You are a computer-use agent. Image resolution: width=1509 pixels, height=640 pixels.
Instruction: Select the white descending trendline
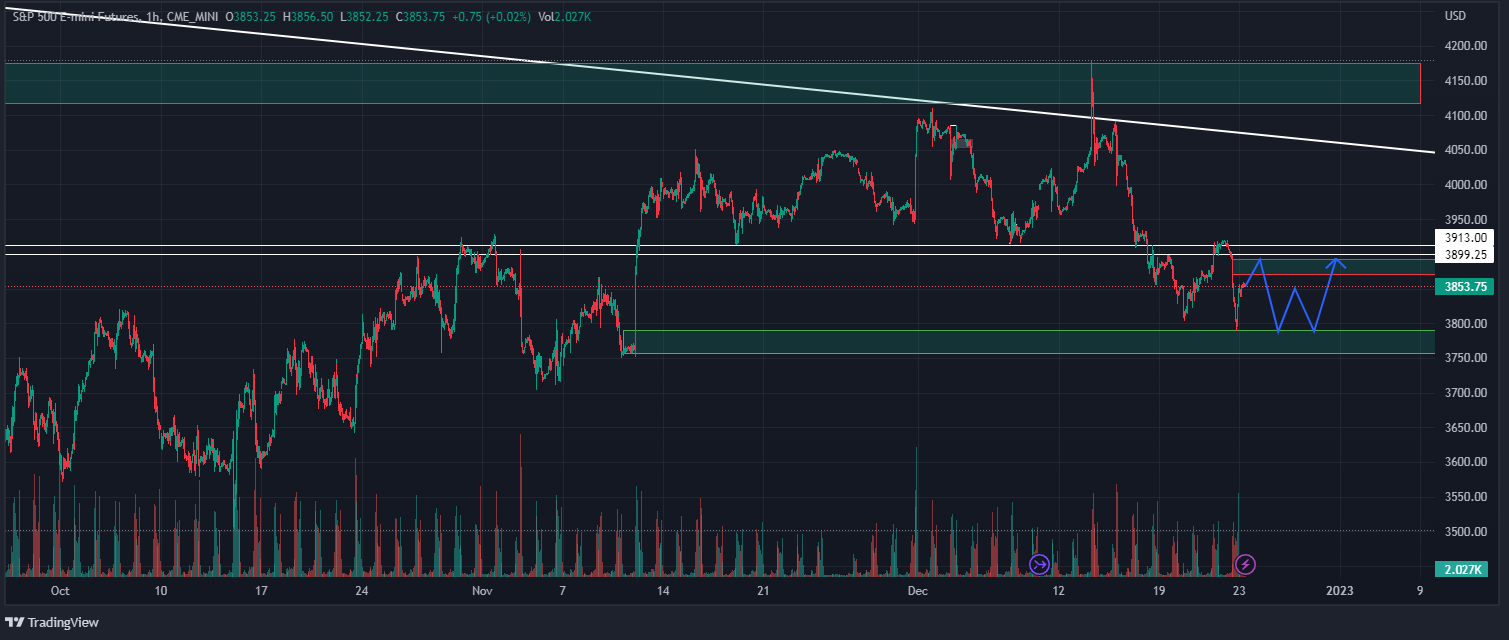700,81
